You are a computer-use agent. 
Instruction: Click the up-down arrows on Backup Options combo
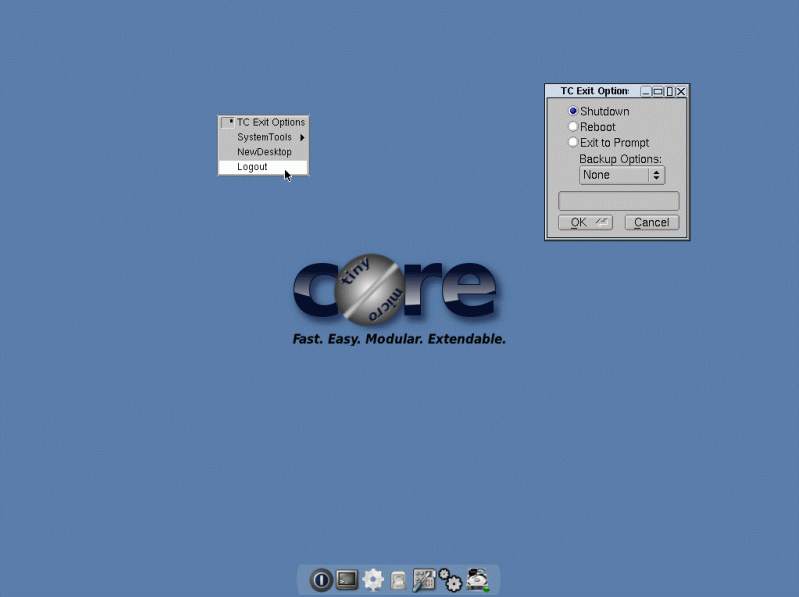tap(656, 175)
